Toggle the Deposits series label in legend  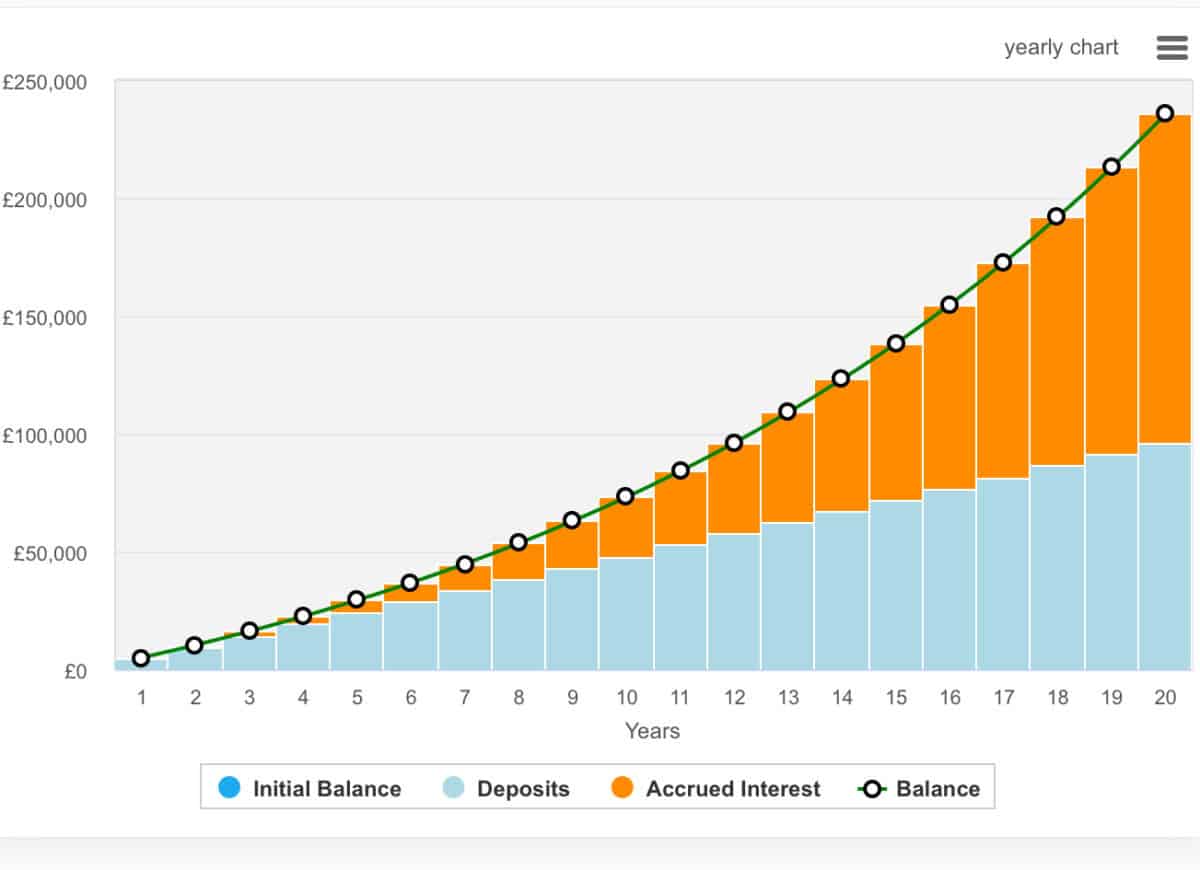point(523,788)
